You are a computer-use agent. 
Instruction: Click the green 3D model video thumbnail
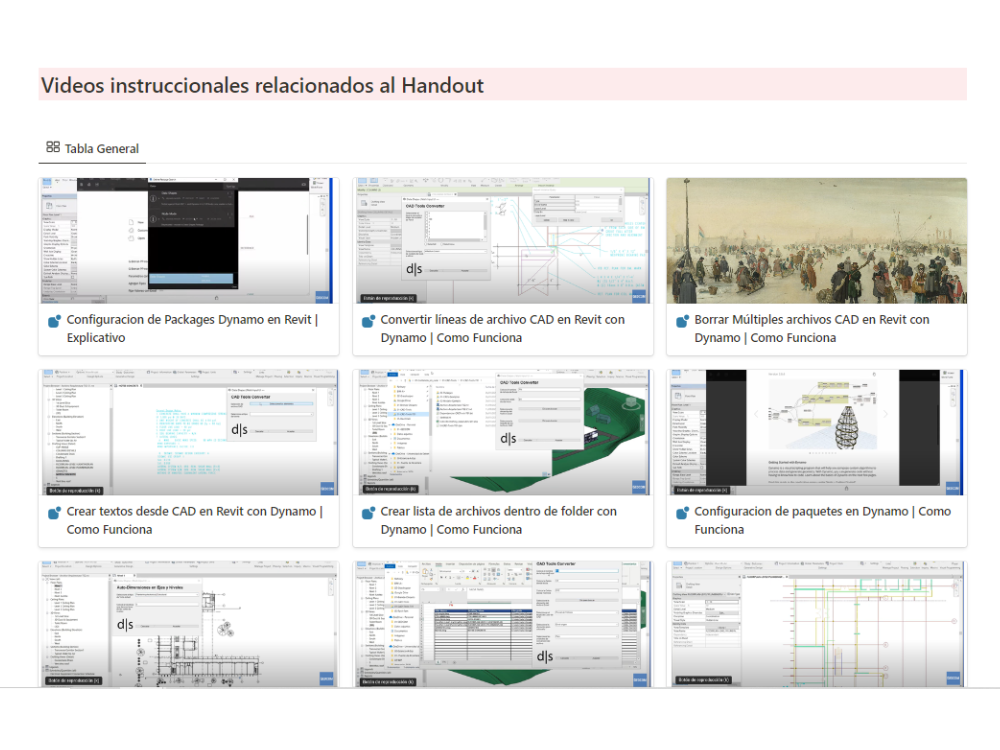point(502,432)
